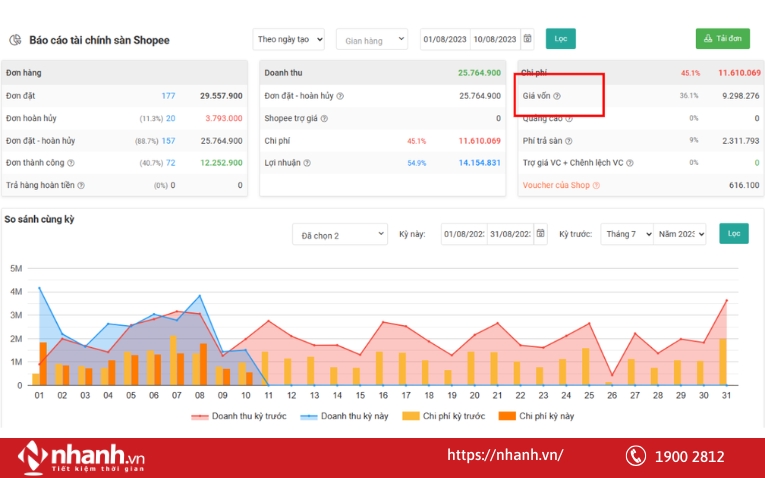The width and height of the screenshot is (765, 478).
Task: Click the 1900 2812 phone number
Action: point(689,457)
